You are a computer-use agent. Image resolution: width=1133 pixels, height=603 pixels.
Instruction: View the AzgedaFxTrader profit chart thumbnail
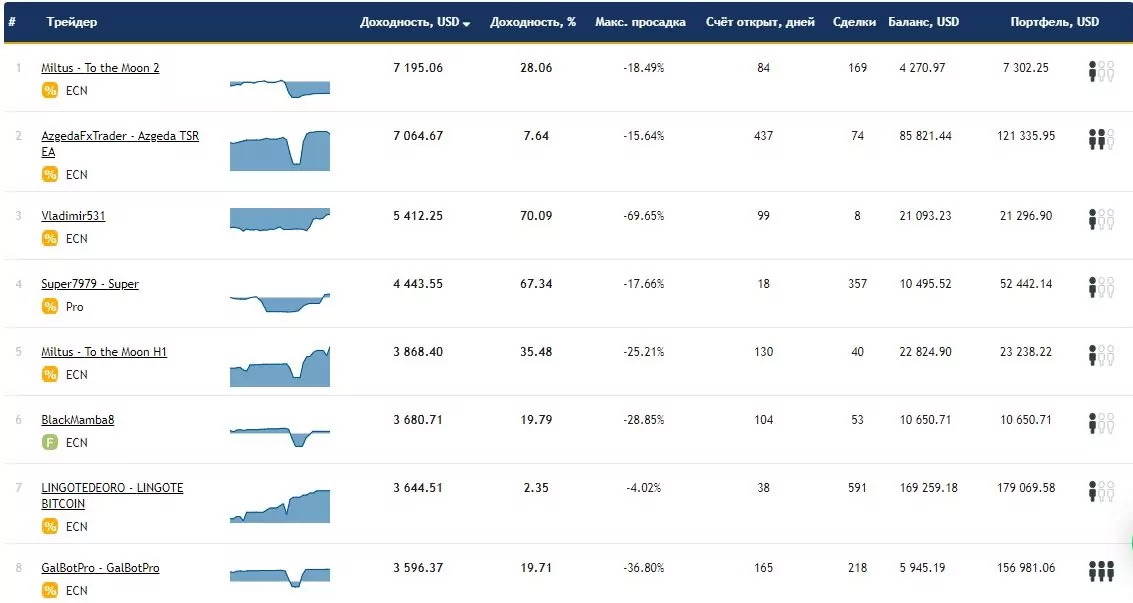[x=280, y=151]
